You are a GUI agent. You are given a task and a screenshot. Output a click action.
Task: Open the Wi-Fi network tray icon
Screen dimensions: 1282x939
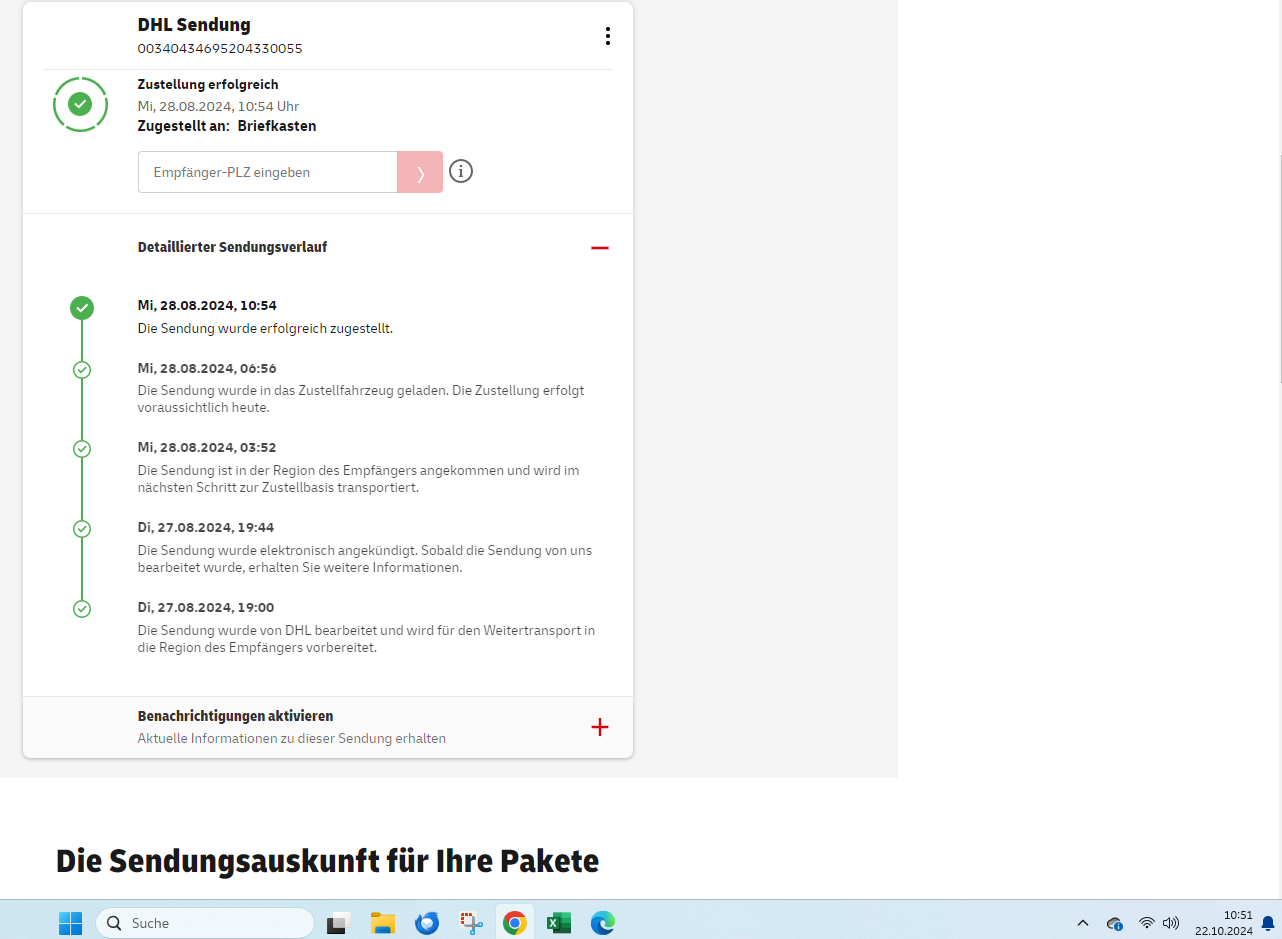tap(1146, 923)
